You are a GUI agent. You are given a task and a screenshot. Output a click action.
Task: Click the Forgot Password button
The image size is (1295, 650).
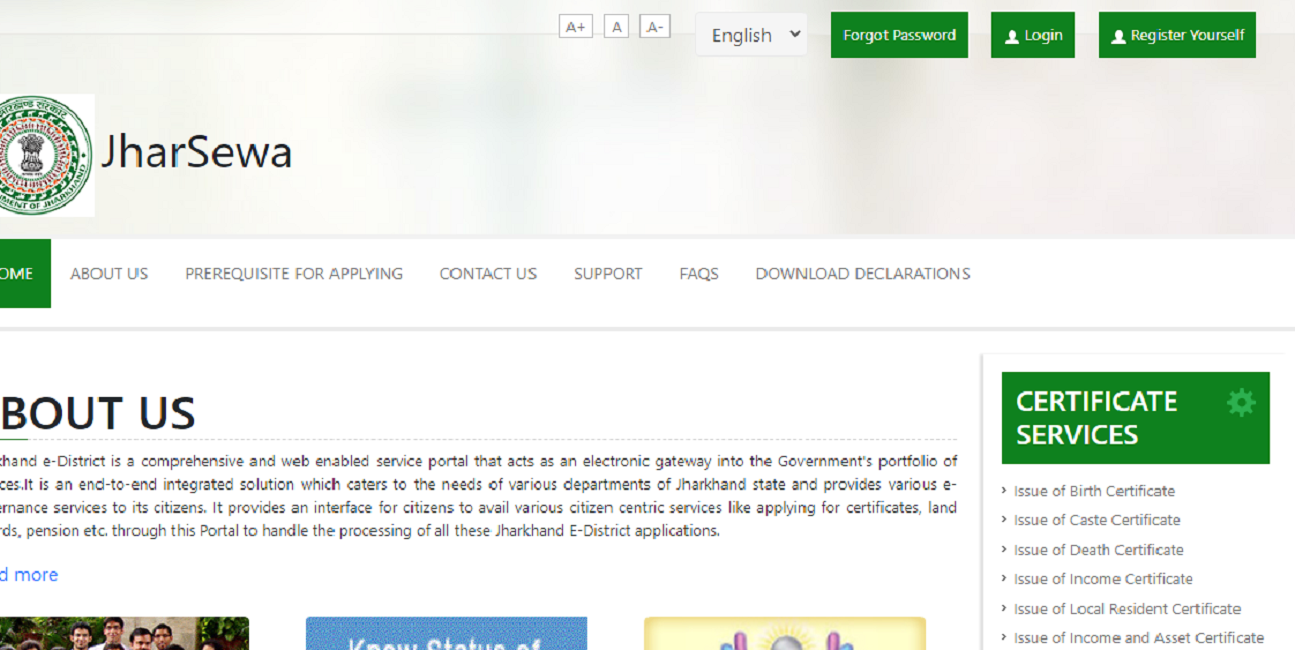coord(899,35)
